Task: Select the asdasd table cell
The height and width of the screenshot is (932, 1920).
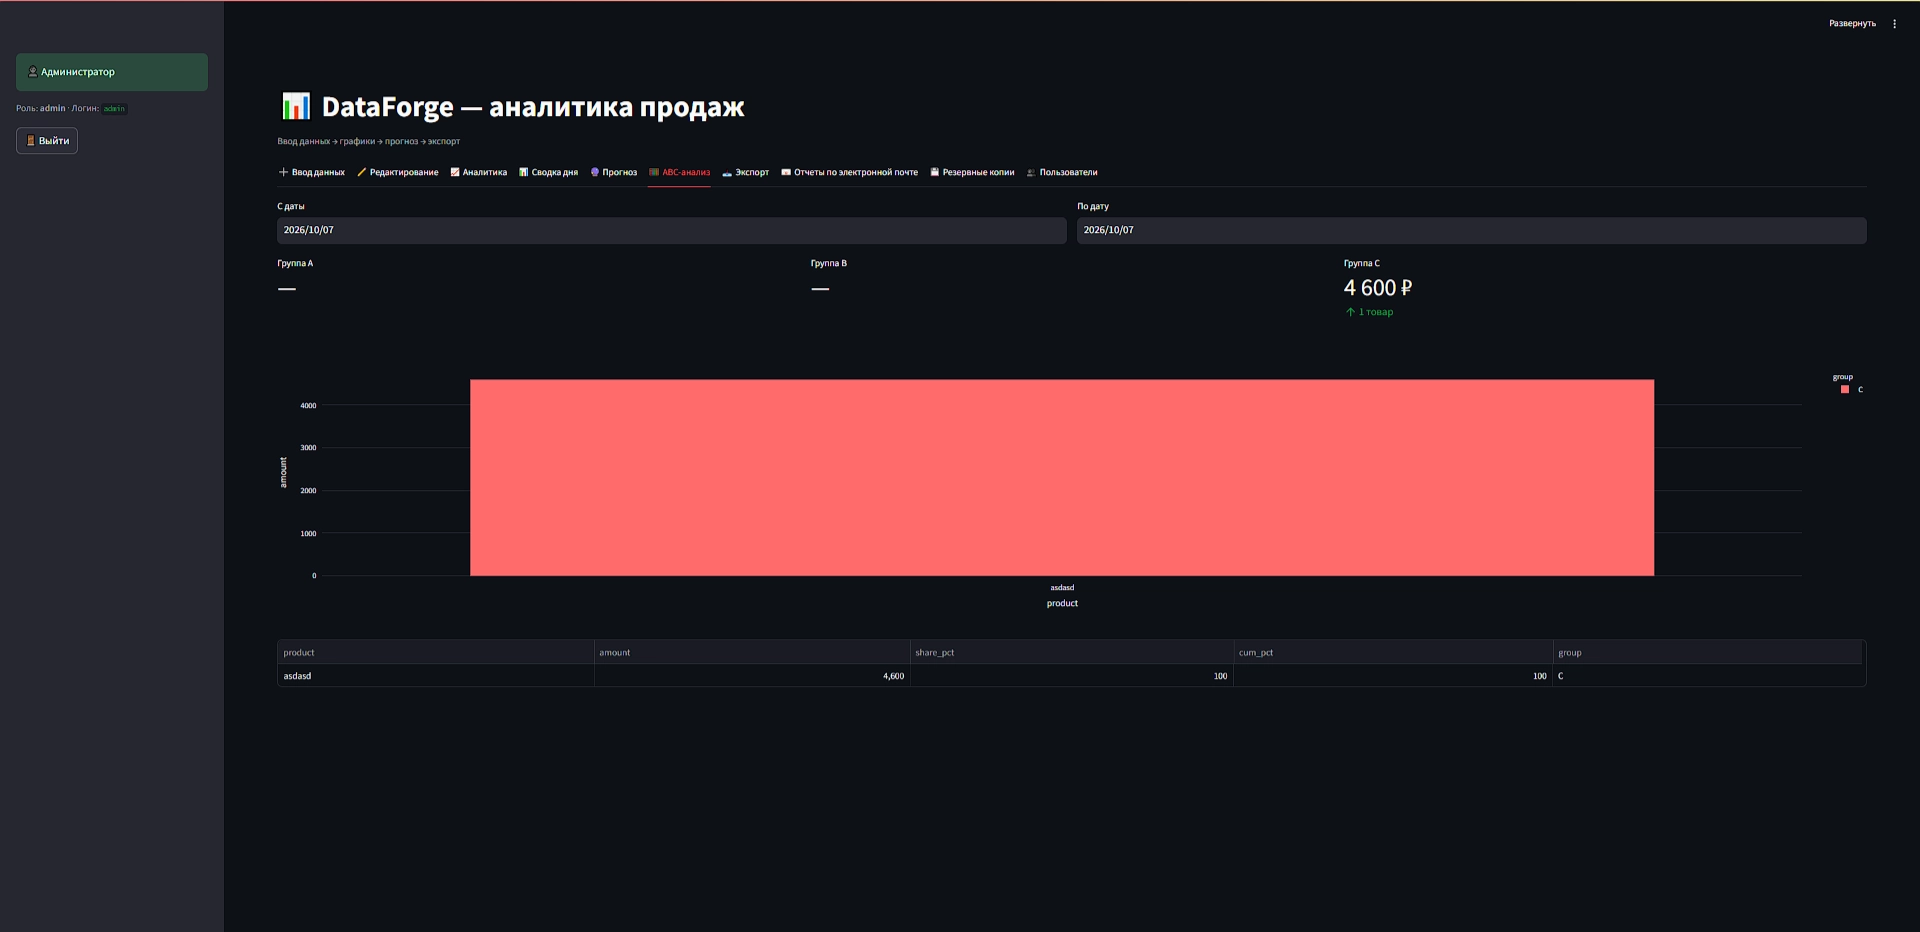Action: 435,676
